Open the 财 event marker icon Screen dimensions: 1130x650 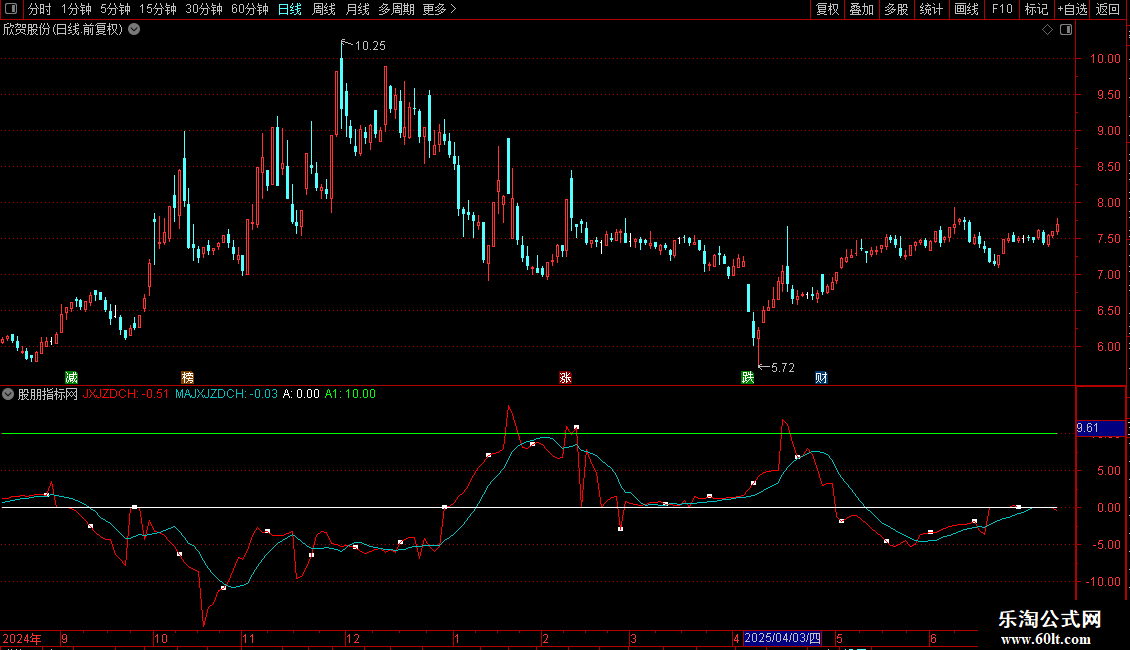[822, 378]
